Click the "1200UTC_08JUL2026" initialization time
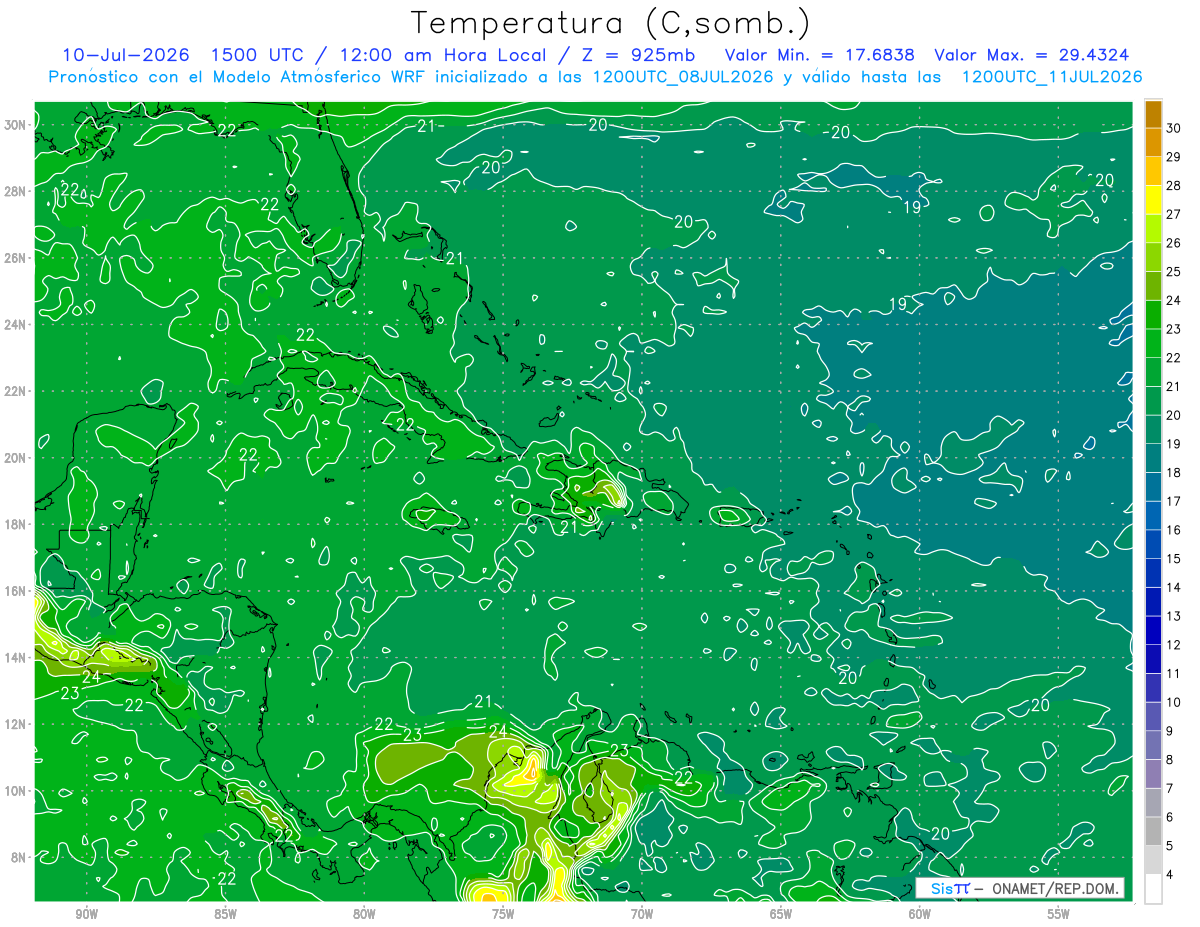The height and width of the screenshot is (927, 1200). (x=683, y=77)
